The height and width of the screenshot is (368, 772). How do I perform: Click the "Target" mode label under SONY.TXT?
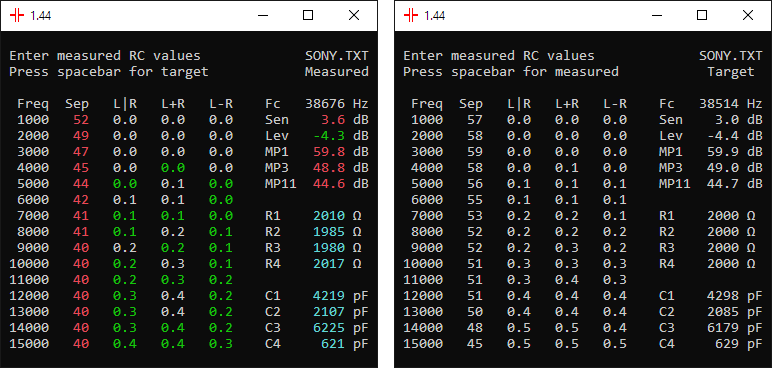click(x=731, y=72)
